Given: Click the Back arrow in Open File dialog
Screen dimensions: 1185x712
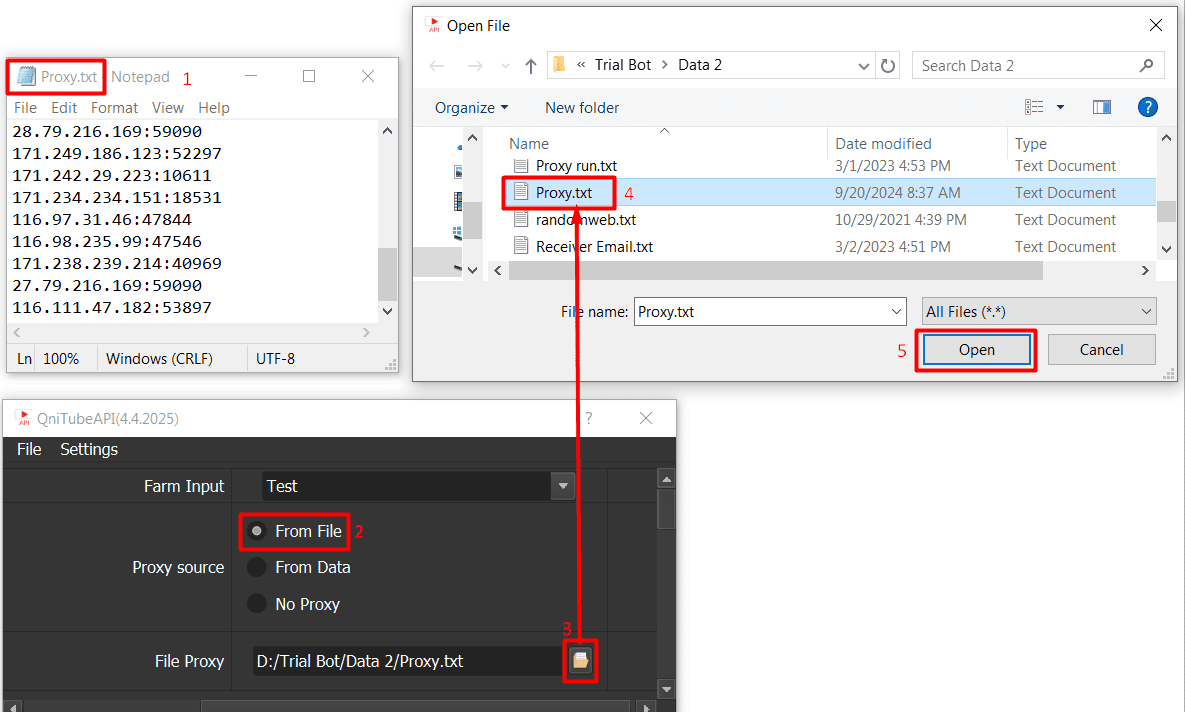Looking at the screenshot, I should [x=437, y=67].
